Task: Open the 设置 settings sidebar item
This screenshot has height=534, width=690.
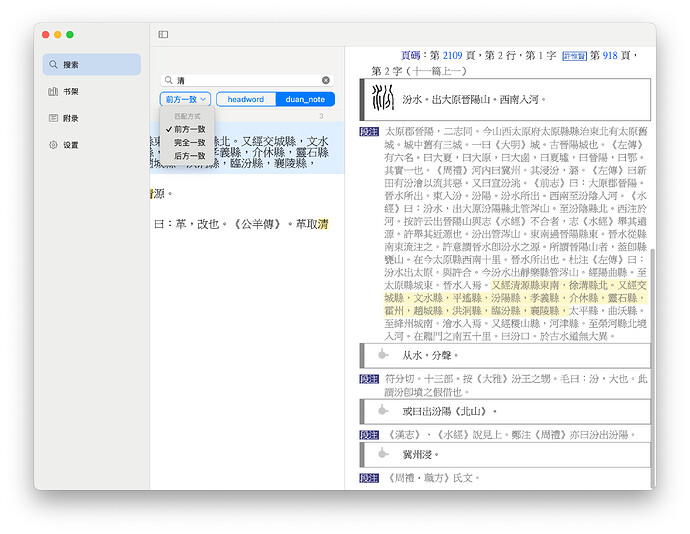Action: pyautogui.click(x=92, y=145)
